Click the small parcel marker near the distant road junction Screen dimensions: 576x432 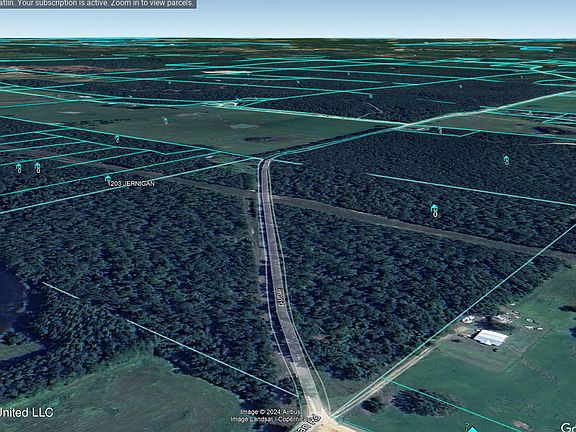pyautogui.click(x=440, y=130)
